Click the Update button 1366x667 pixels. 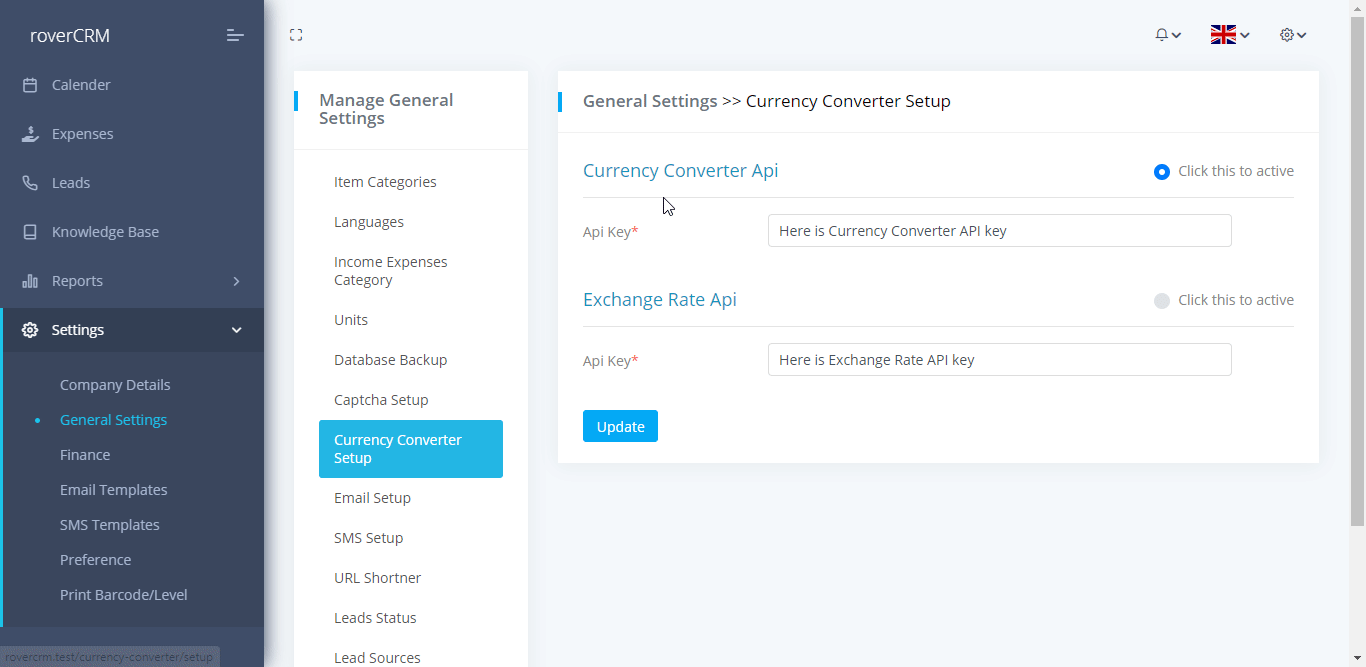[x=620, y=426]
